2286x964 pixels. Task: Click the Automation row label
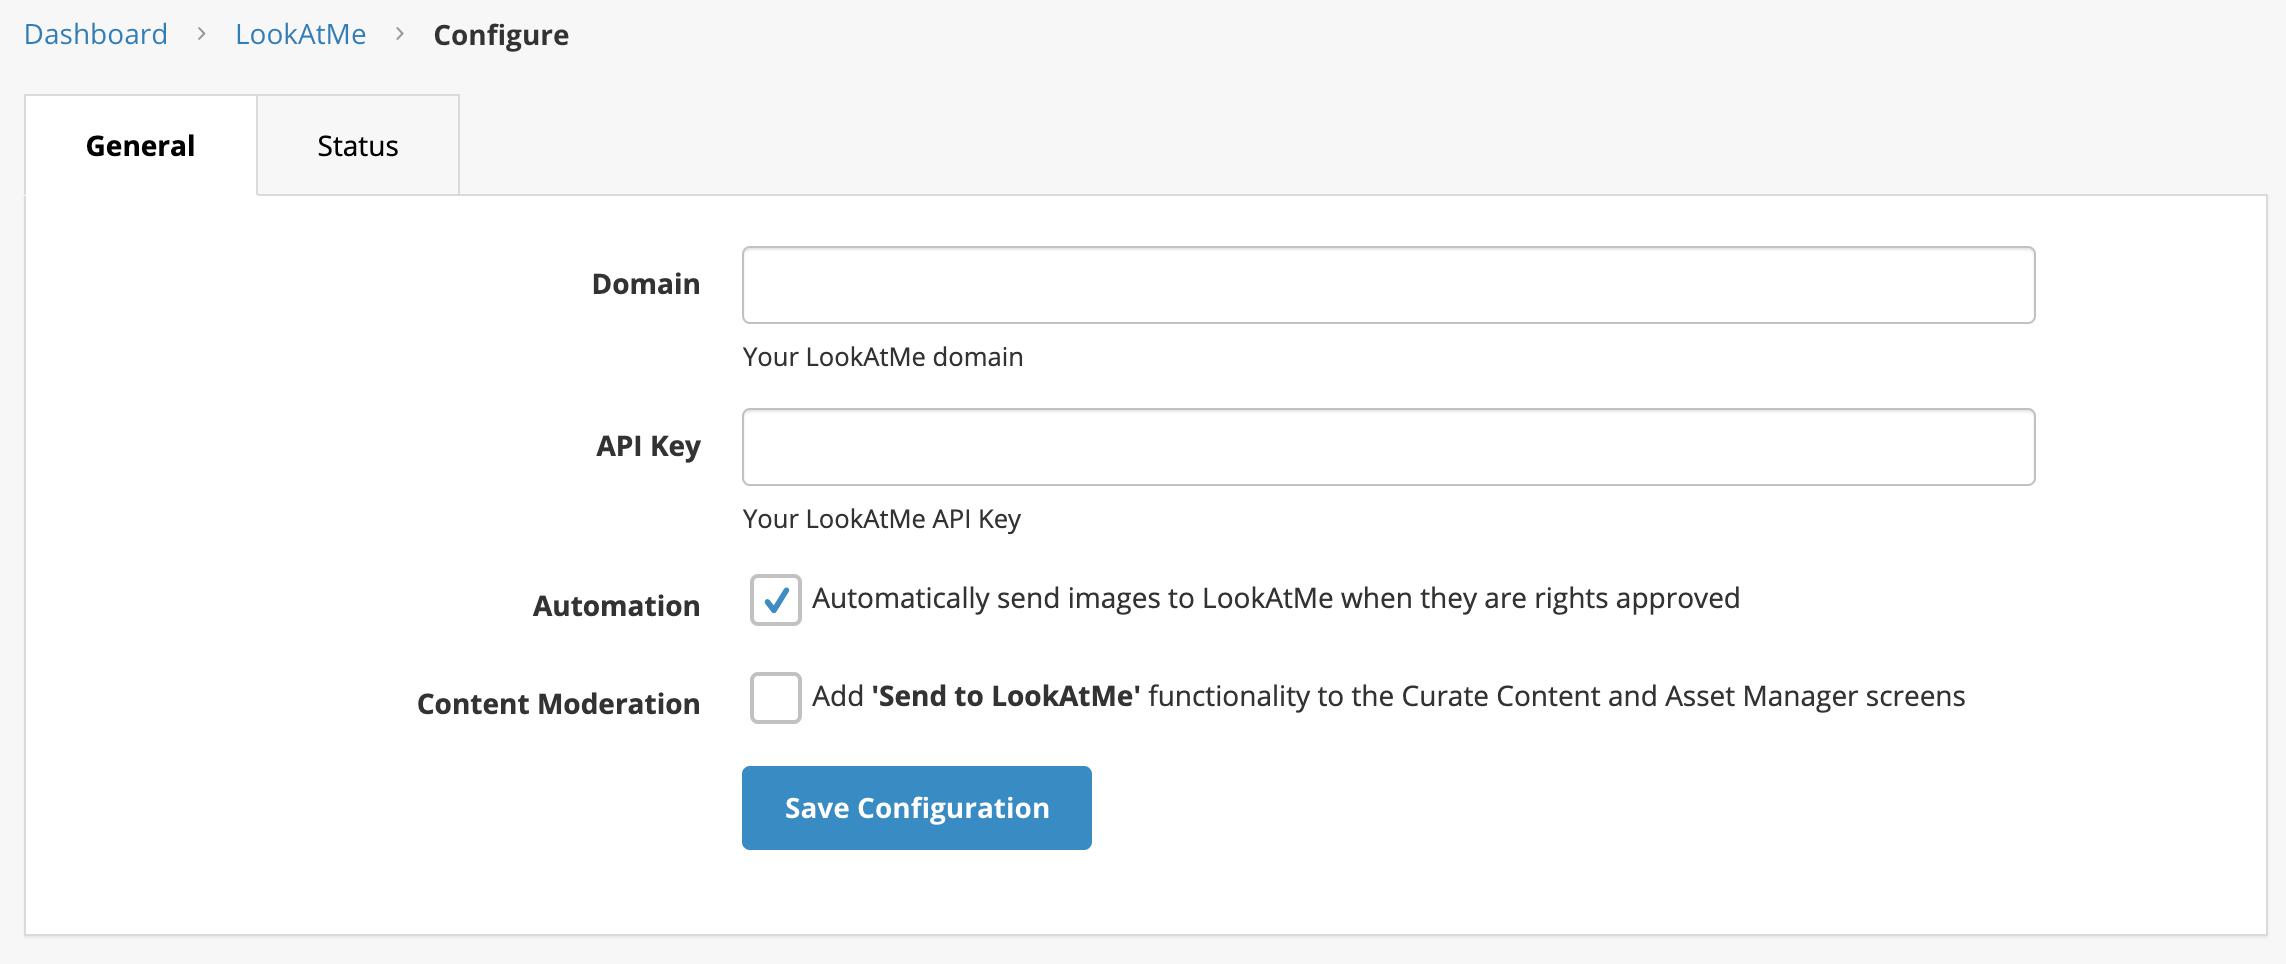(616, 606)
